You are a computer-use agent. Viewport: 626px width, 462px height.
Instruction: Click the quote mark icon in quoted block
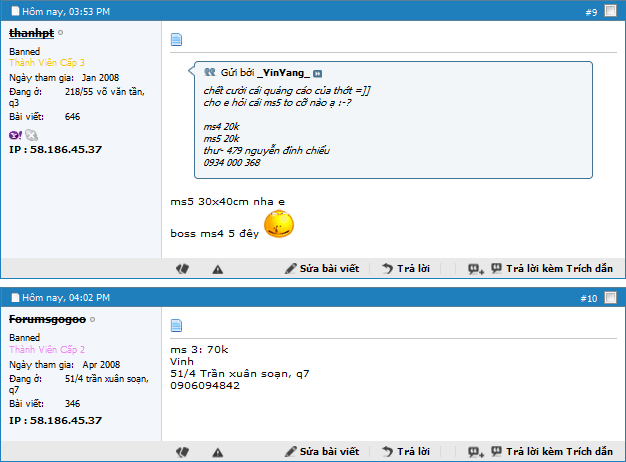coord(210,72)
